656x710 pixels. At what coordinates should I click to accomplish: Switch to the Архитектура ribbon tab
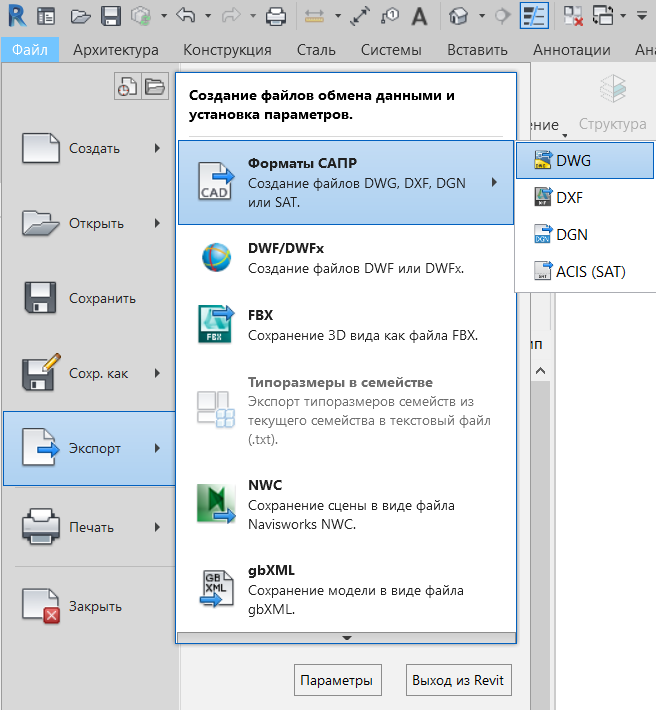tap(116, 49)
